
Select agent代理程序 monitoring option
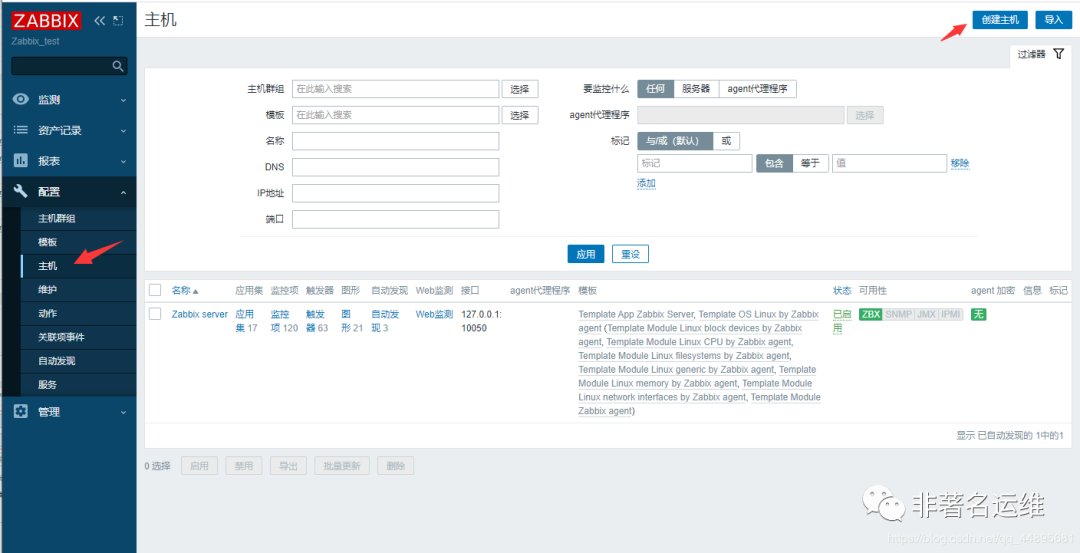pyautogui.click(x=758, y=89)
